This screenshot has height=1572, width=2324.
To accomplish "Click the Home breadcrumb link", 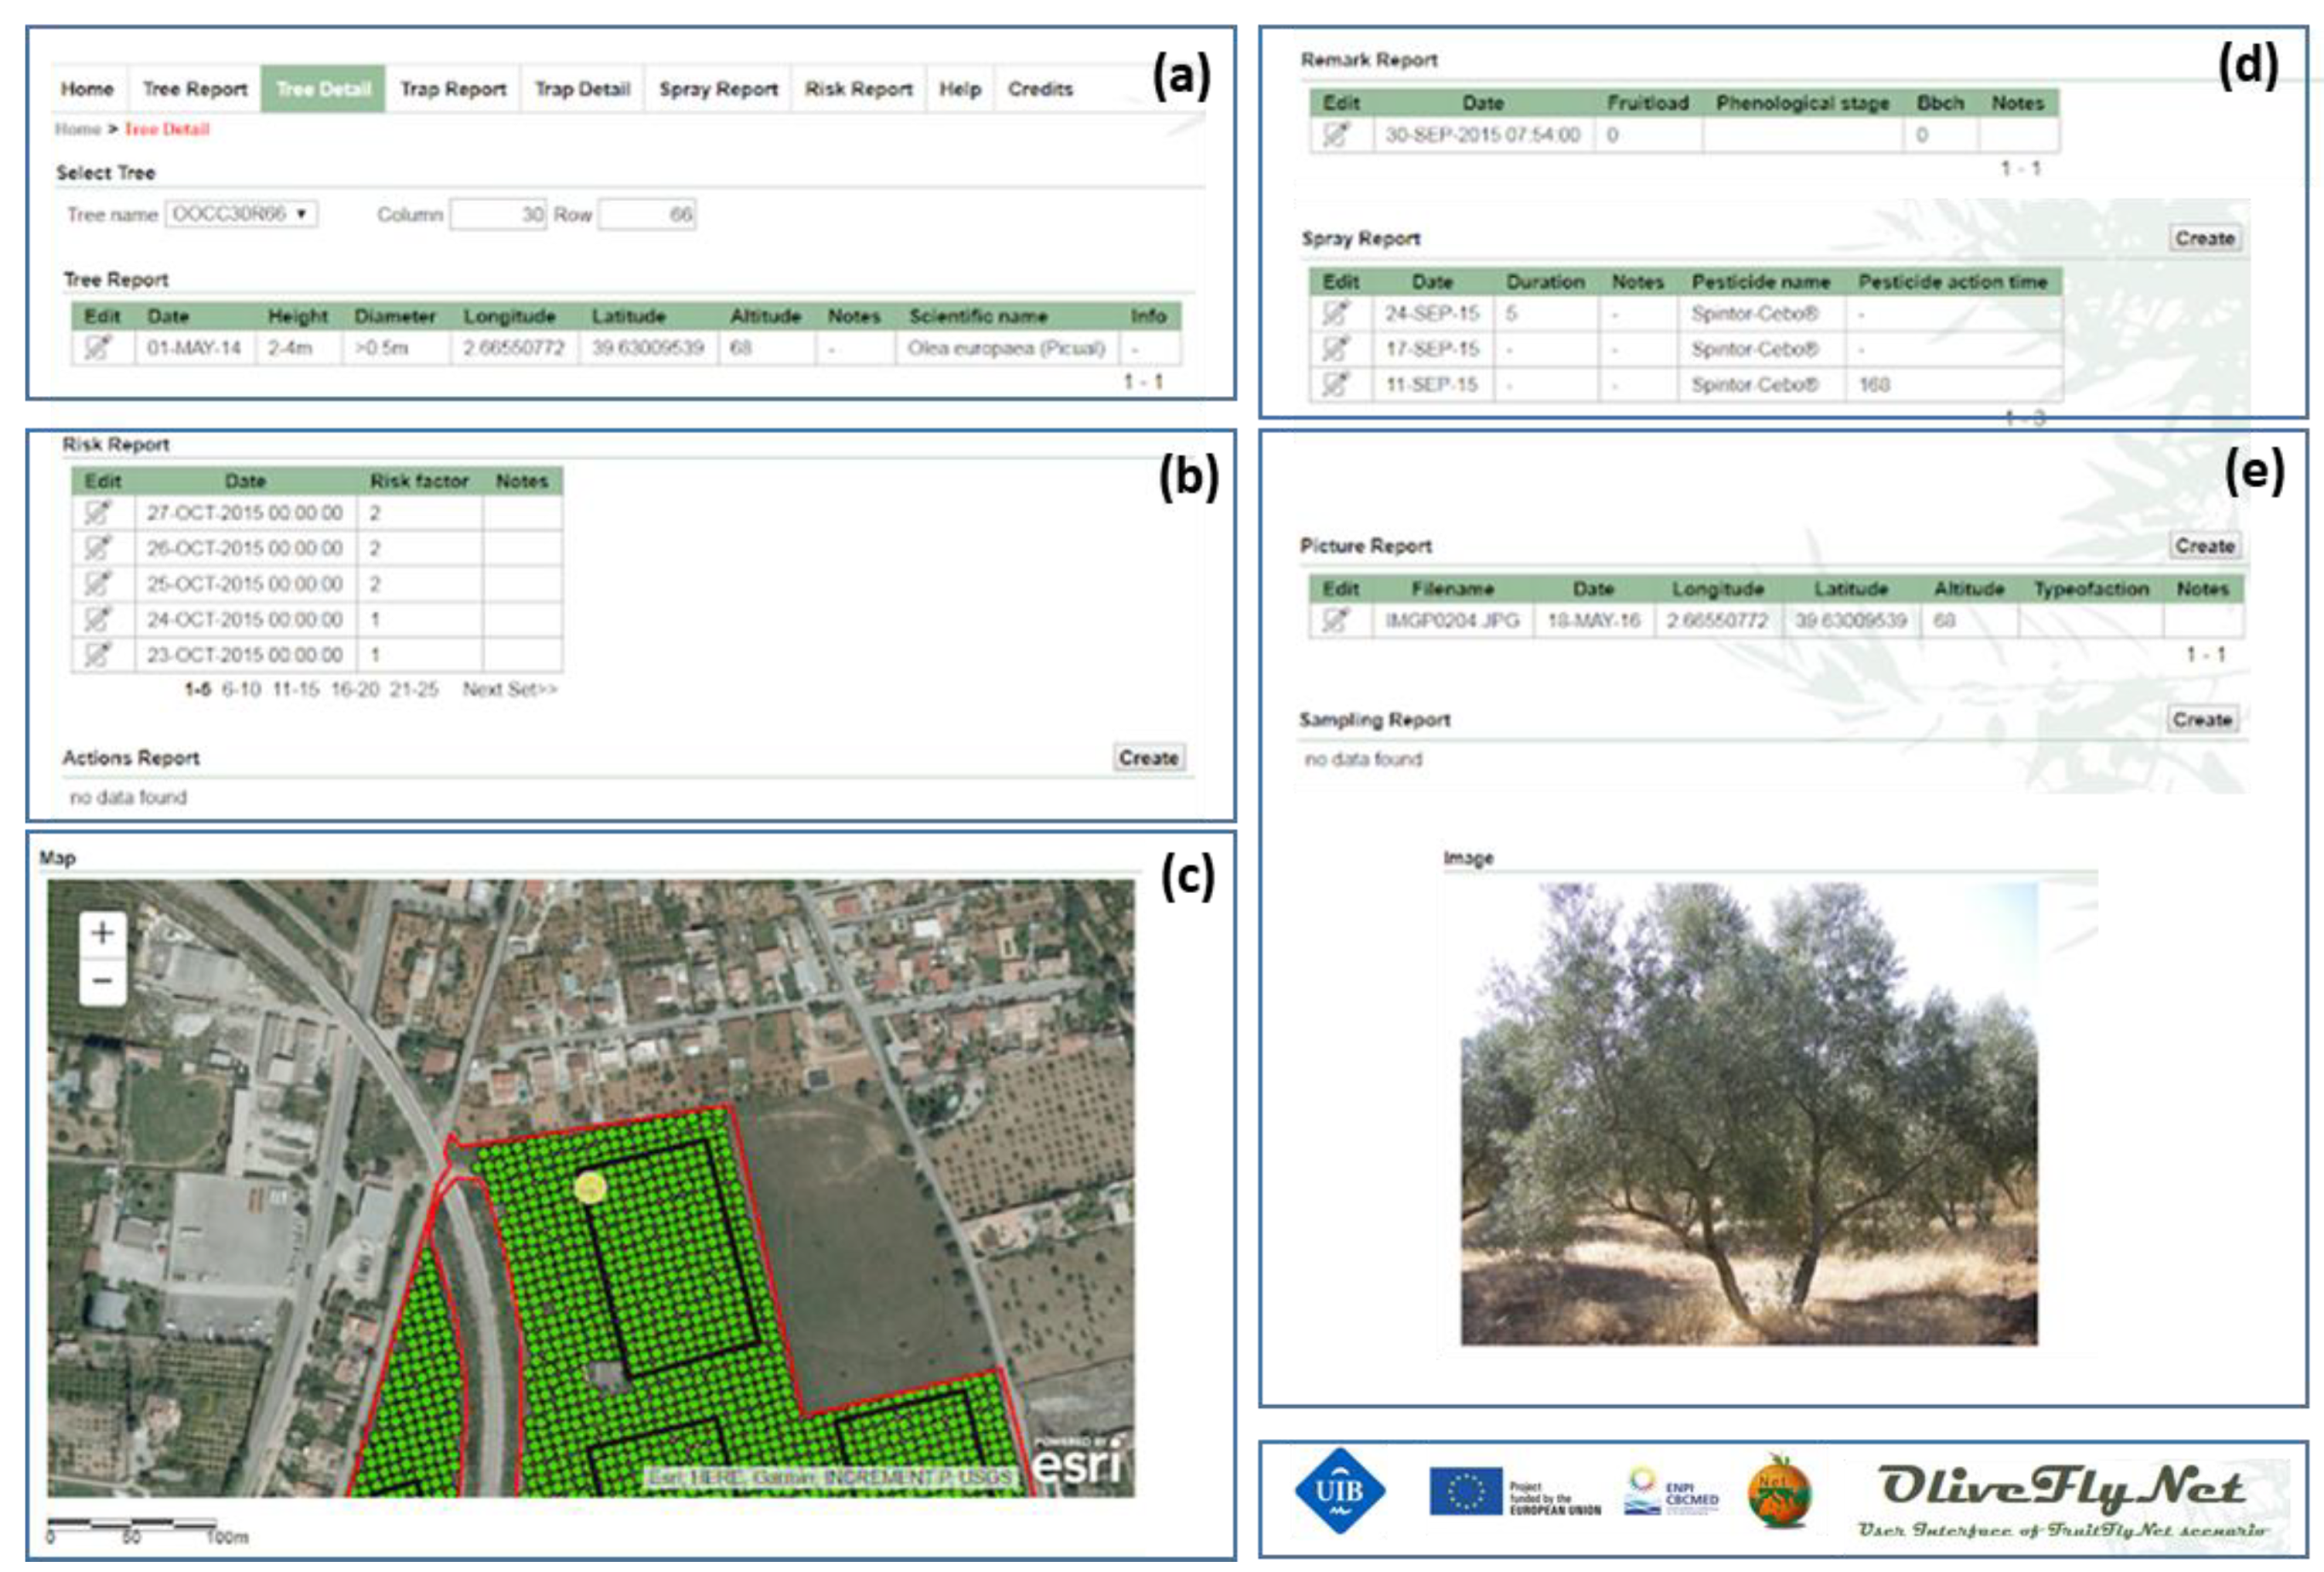I will coord(78,129).
